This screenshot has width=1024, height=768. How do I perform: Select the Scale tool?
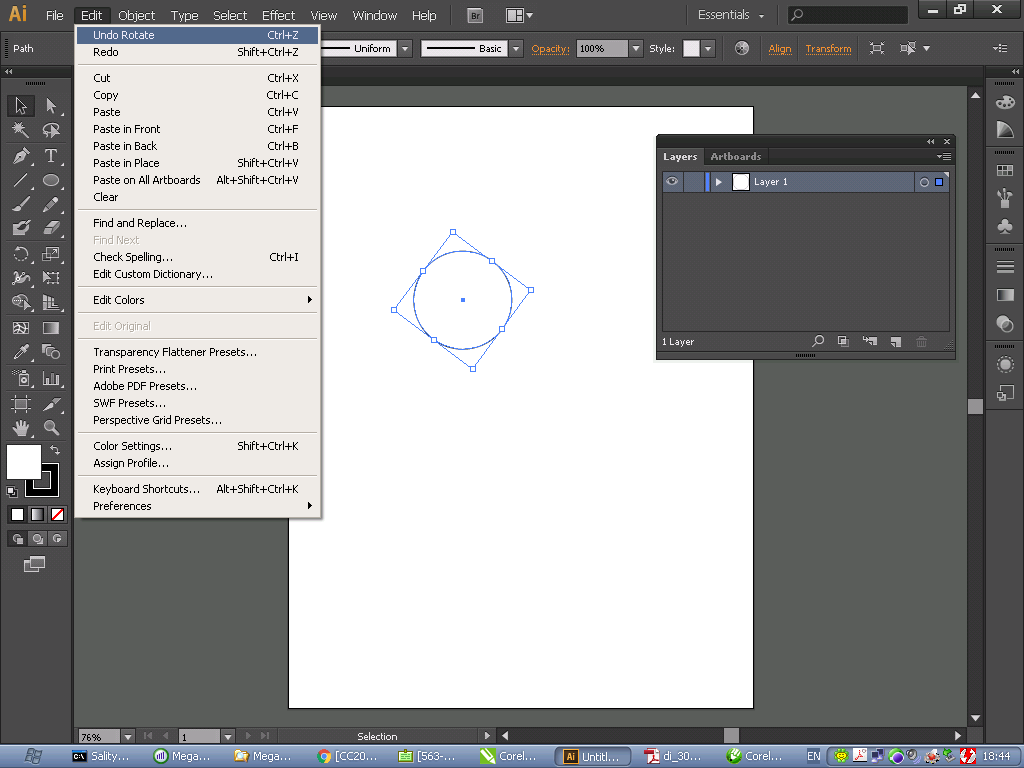(51, 254)
